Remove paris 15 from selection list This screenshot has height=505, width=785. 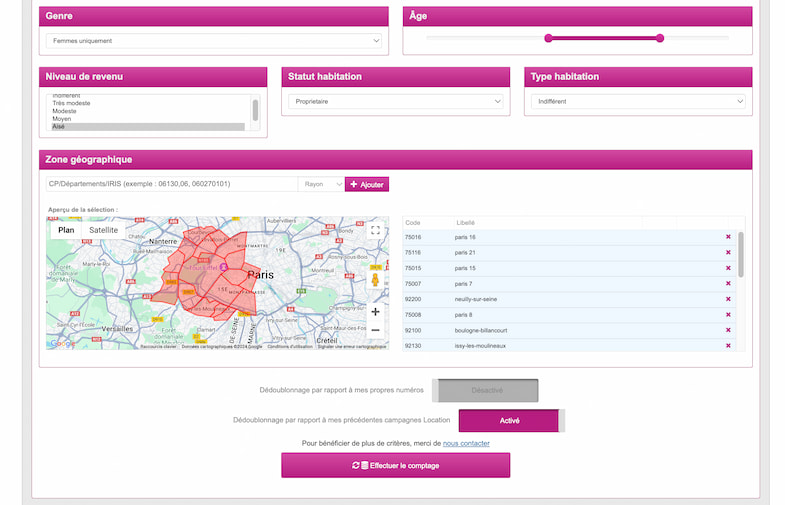pos(728,268)
